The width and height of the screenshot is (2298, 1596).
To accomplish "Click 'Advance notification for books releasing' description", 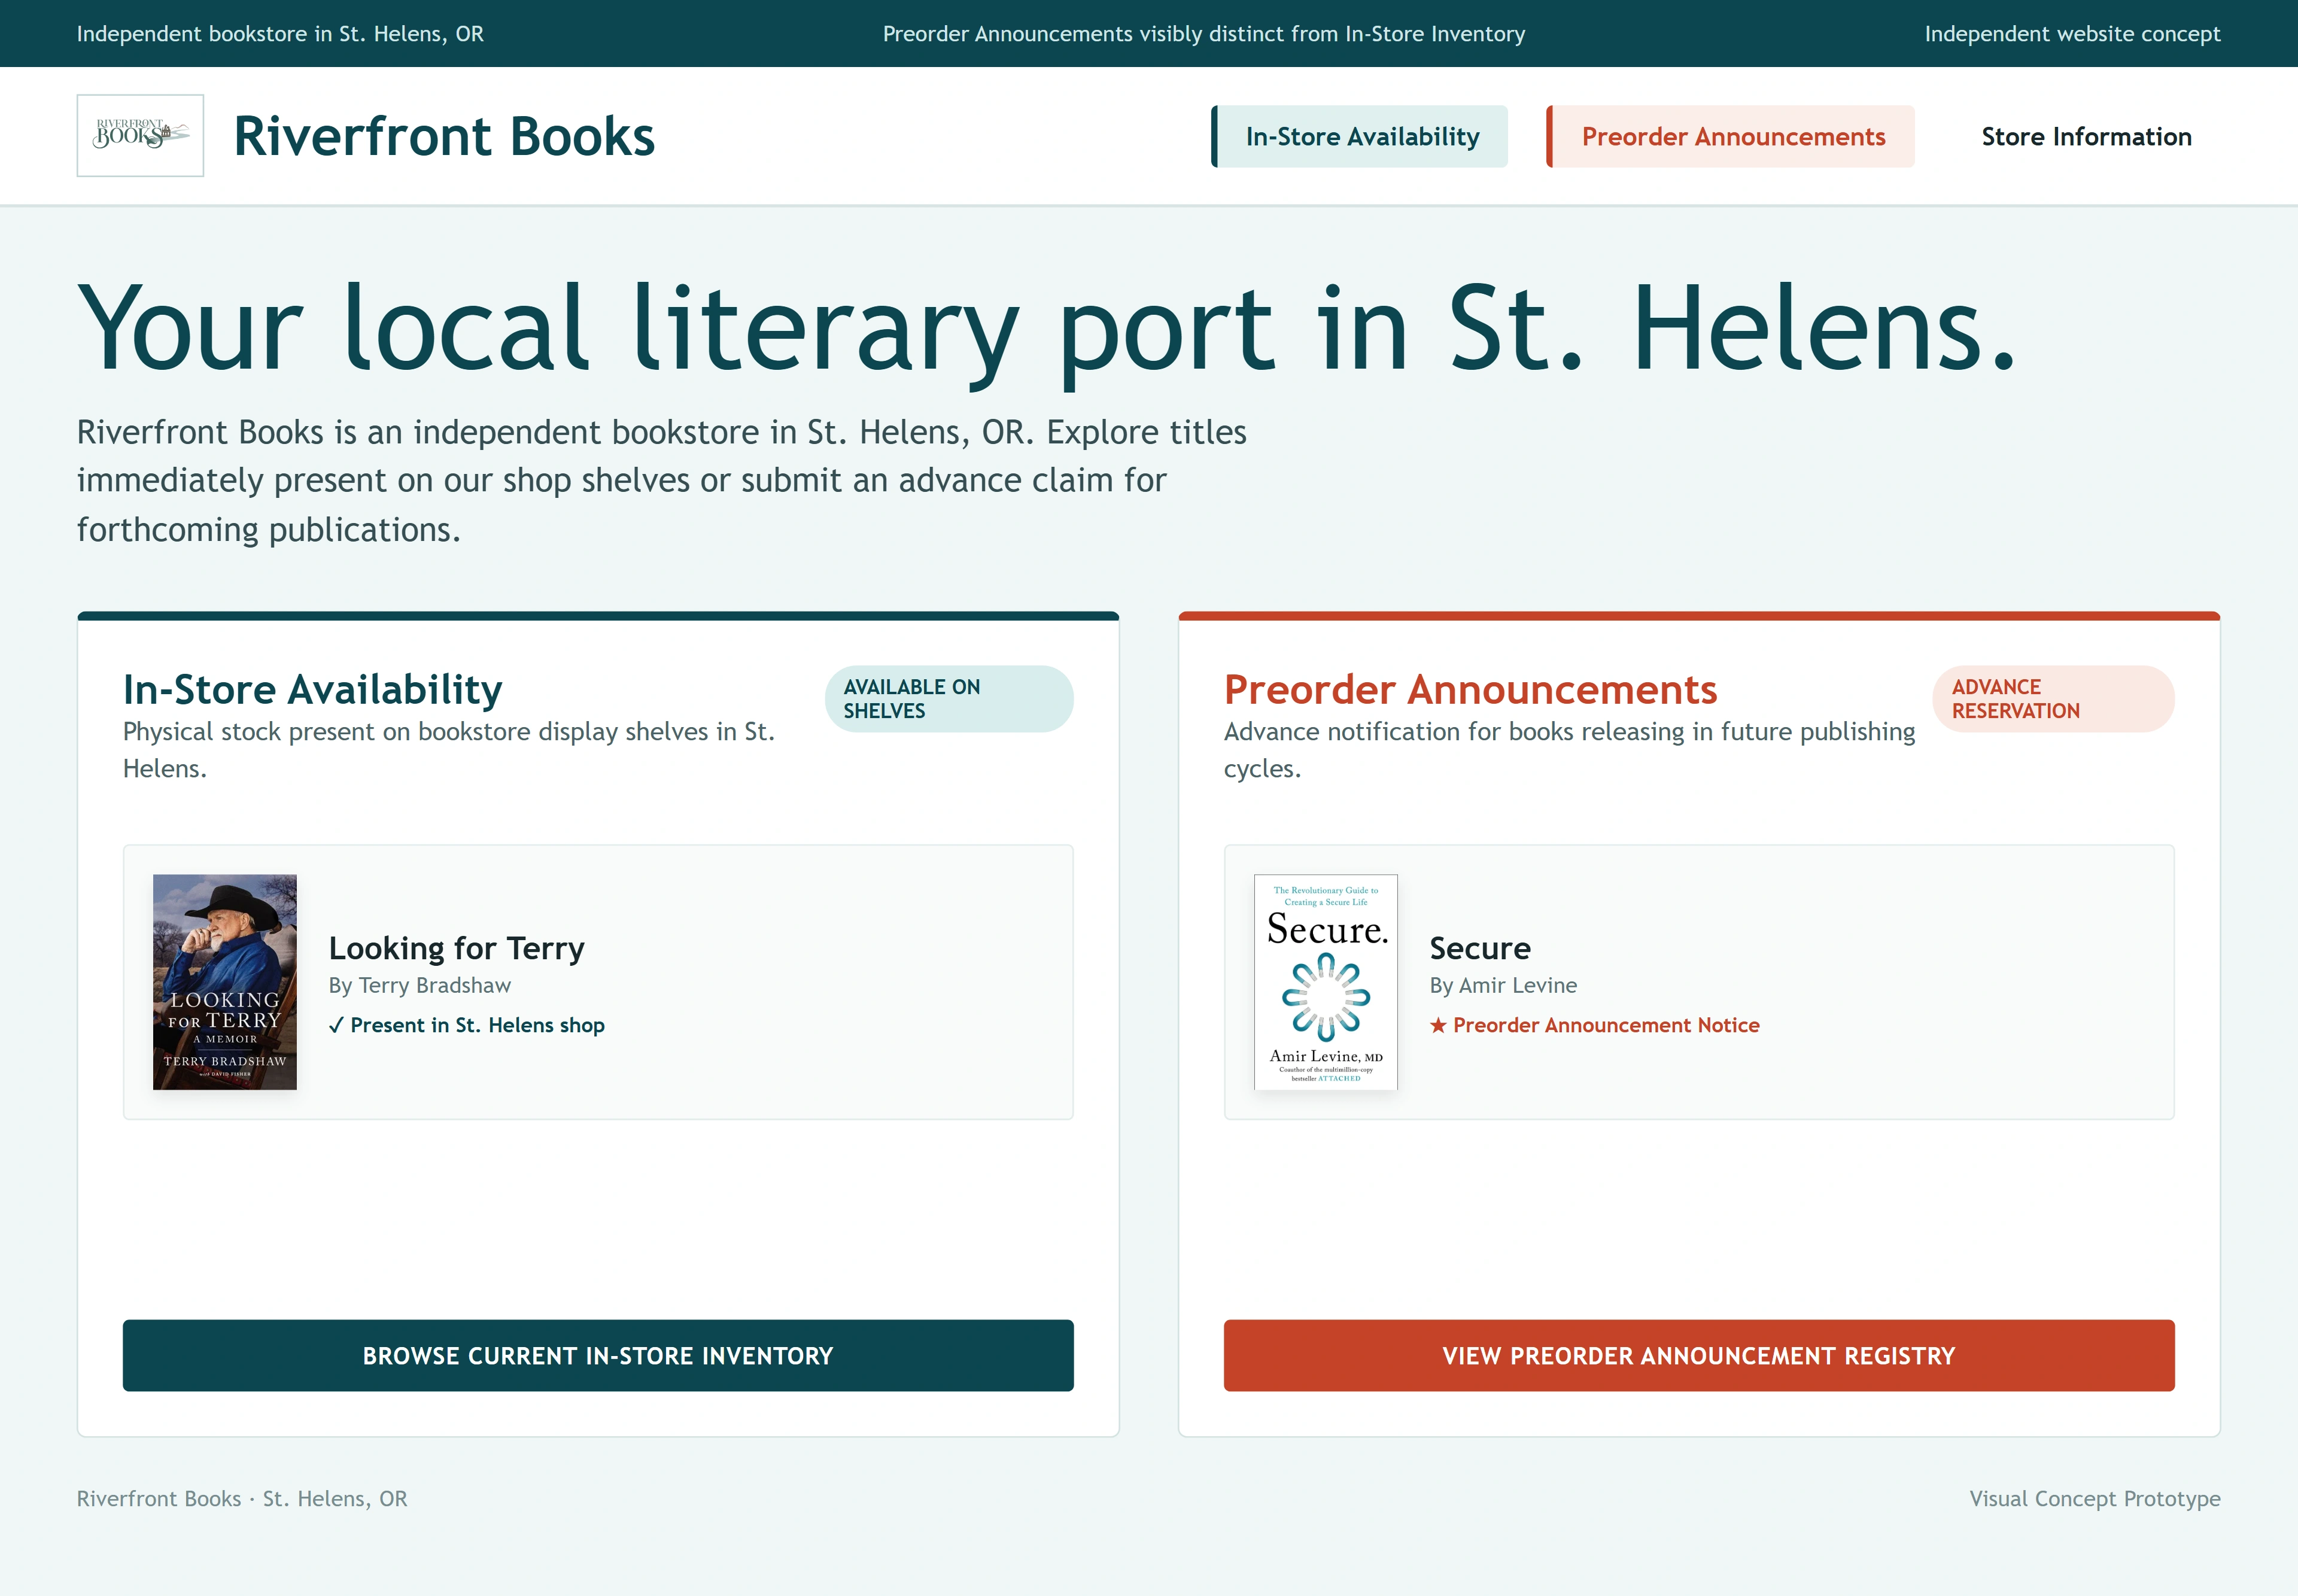I will 1570,750.
